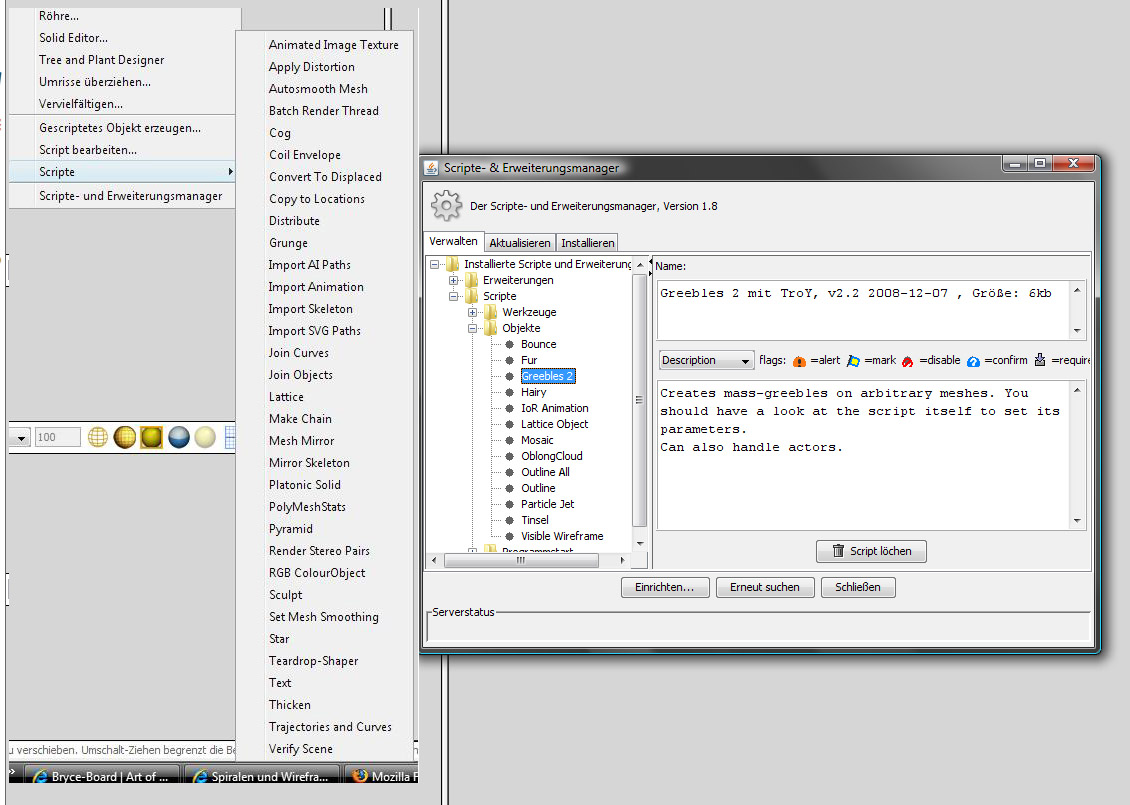The width and height of the screenshot is (1130, 805).
Task: Click the tree horizontal scrollbar thumb
Action: (x=521, y=560)
